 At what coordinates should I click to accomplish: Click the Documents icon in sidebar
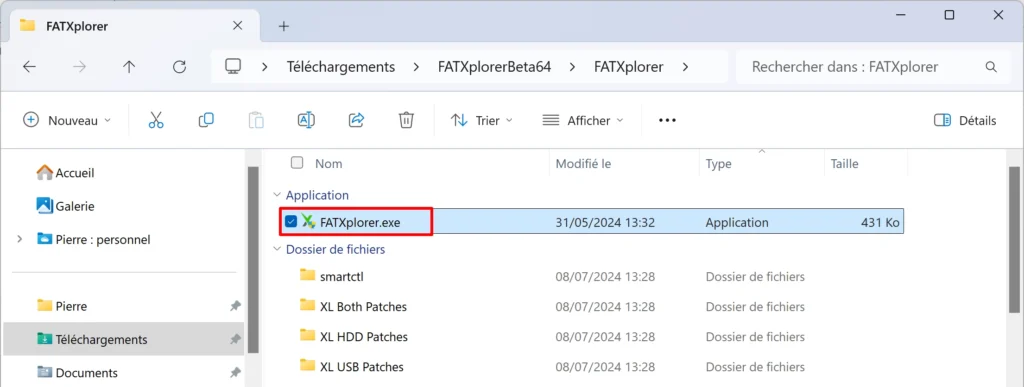pyautogui.click(x=44, y=373)
